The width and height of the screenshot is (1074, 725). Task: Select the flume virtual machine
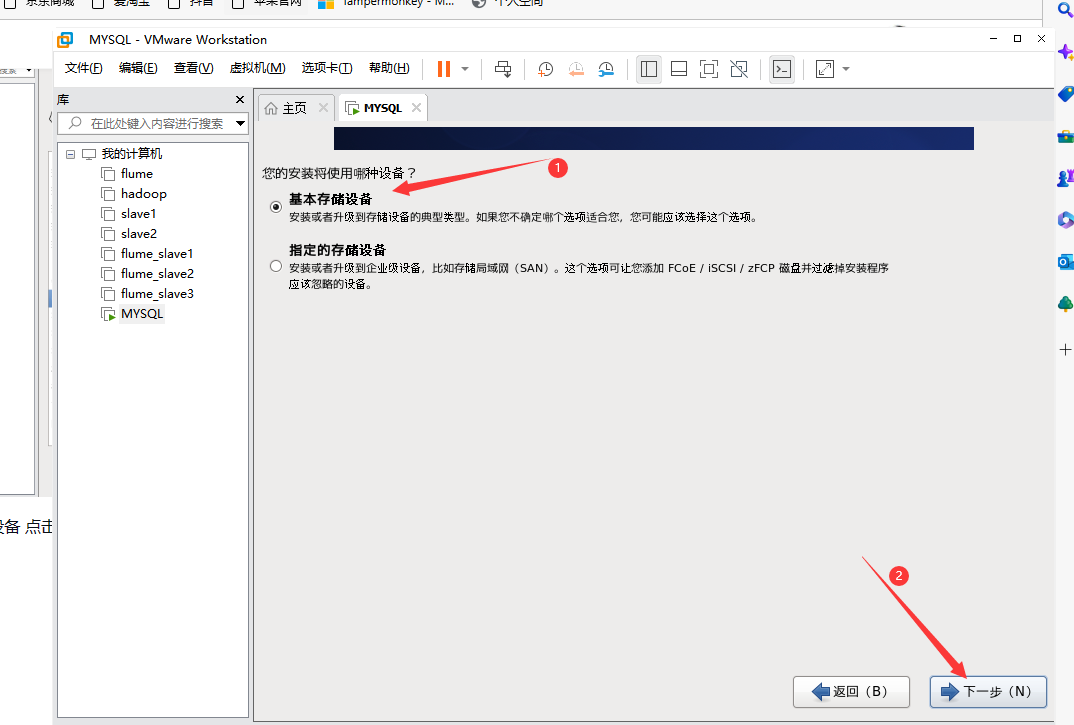point(136,173)
